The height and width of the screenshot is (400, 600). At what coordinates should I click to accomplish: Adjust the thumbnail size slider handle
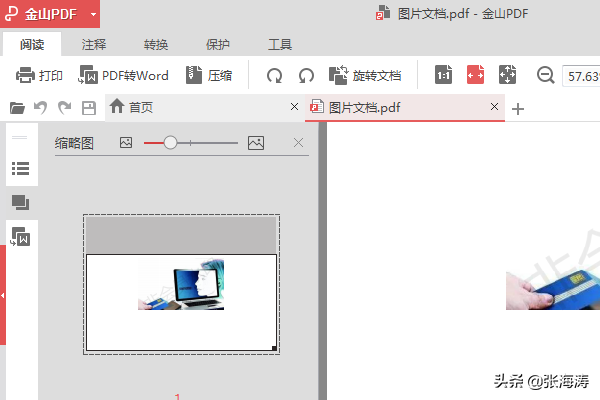click(170, 143)
